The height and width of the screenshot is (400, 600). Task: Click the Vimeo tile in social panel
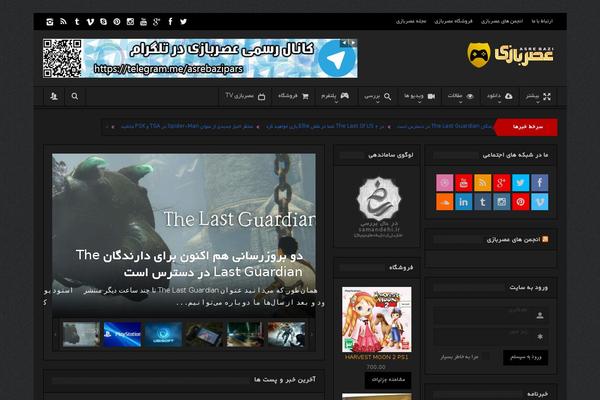click(x=540, y=202)
